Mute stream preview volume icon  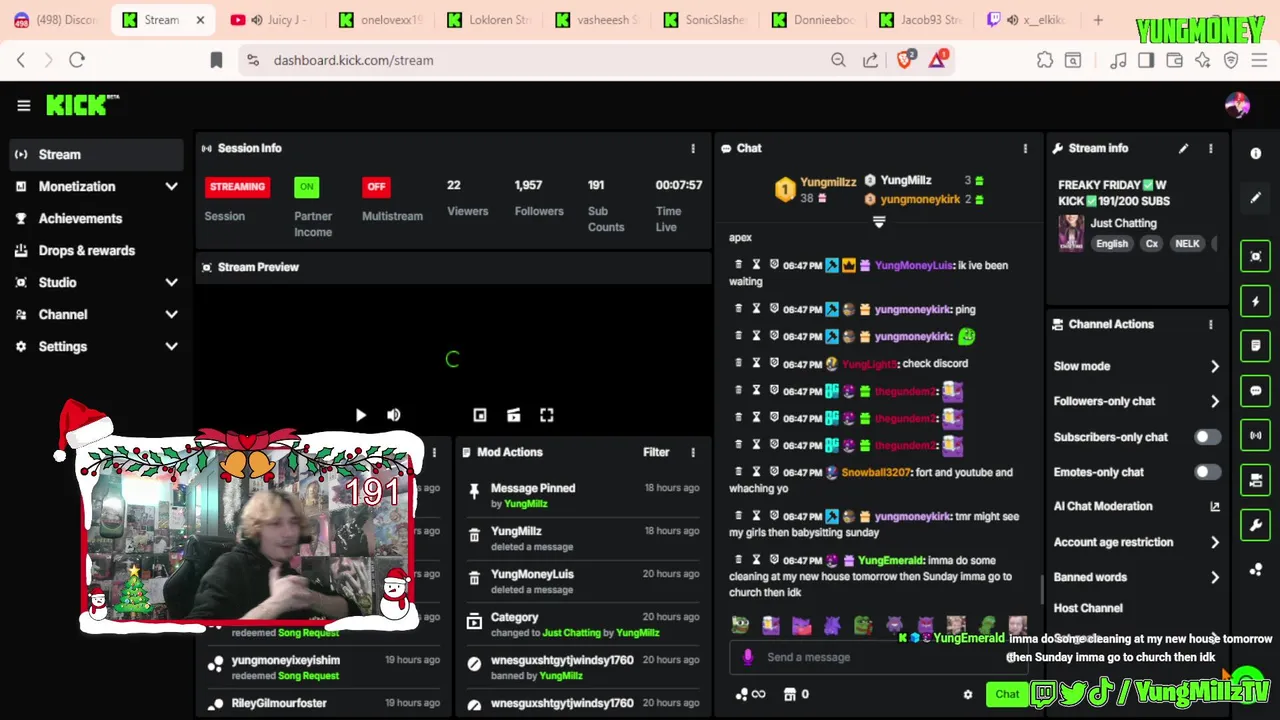coord(394,415)
